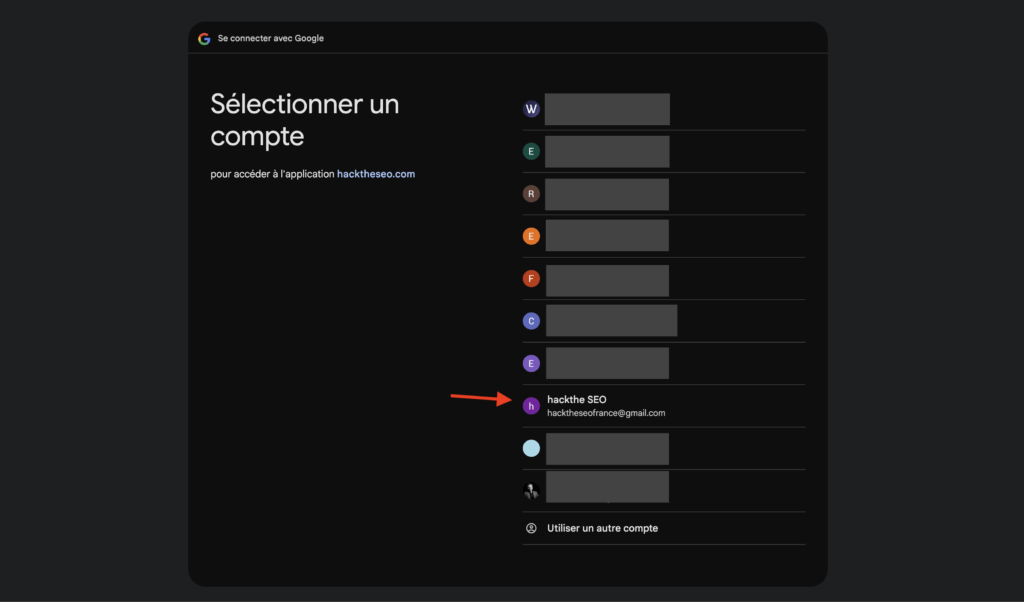Image resolution: width=1024 pixels, height=602 pixels.
Task: Select the hackthe SEO account name
Action: pos(577,400)
